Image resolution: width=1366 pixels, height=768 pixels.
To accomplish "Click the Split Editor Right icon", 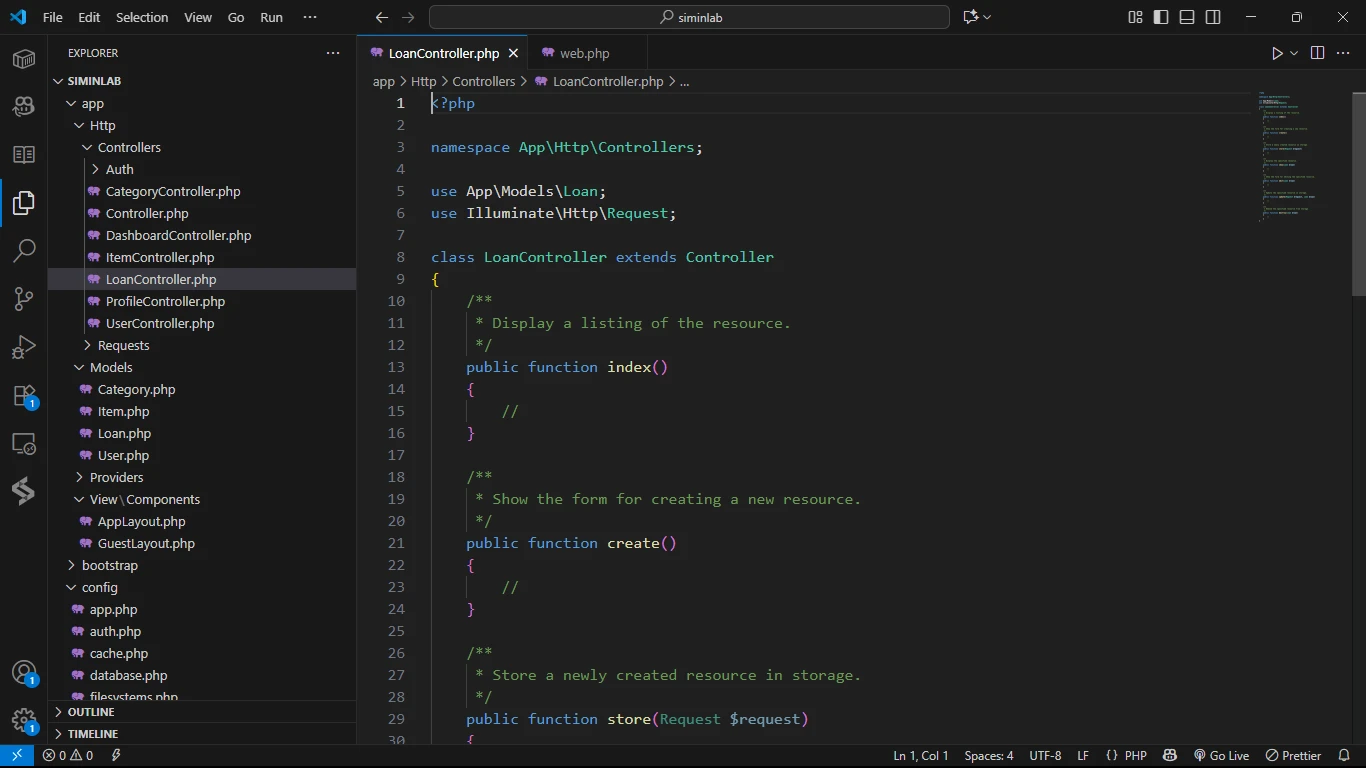I will coord(1317,53).
